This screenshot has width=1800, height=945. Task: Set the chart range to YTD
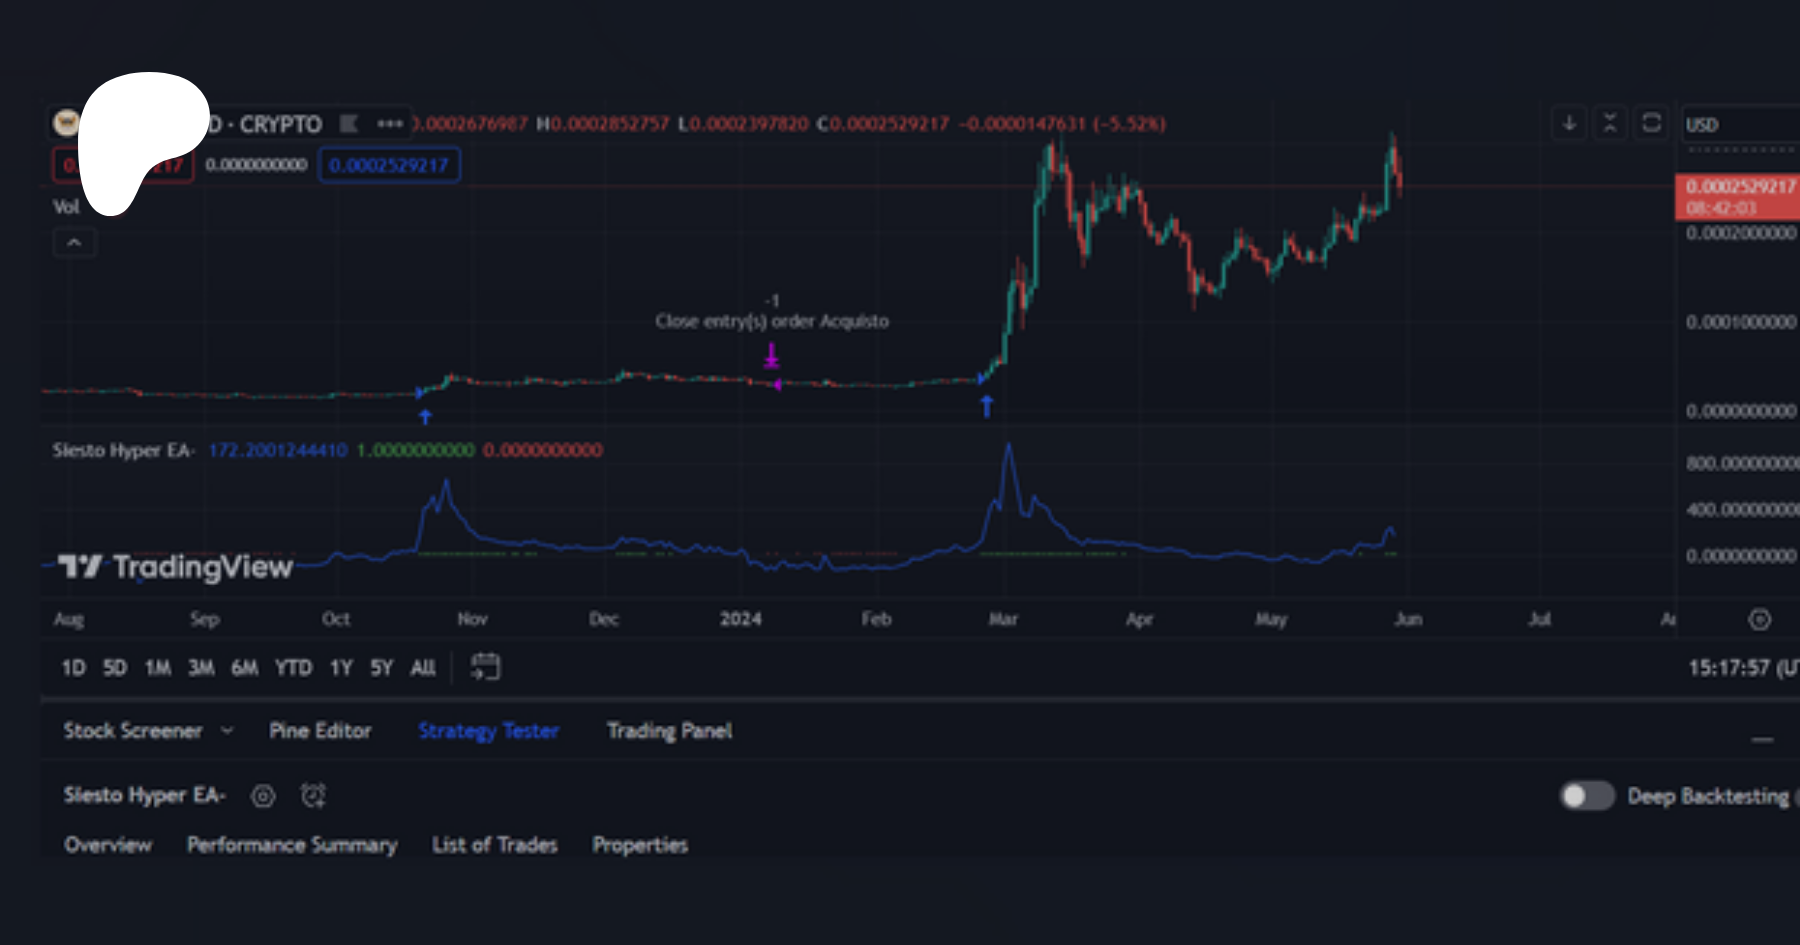pos(293,668)
